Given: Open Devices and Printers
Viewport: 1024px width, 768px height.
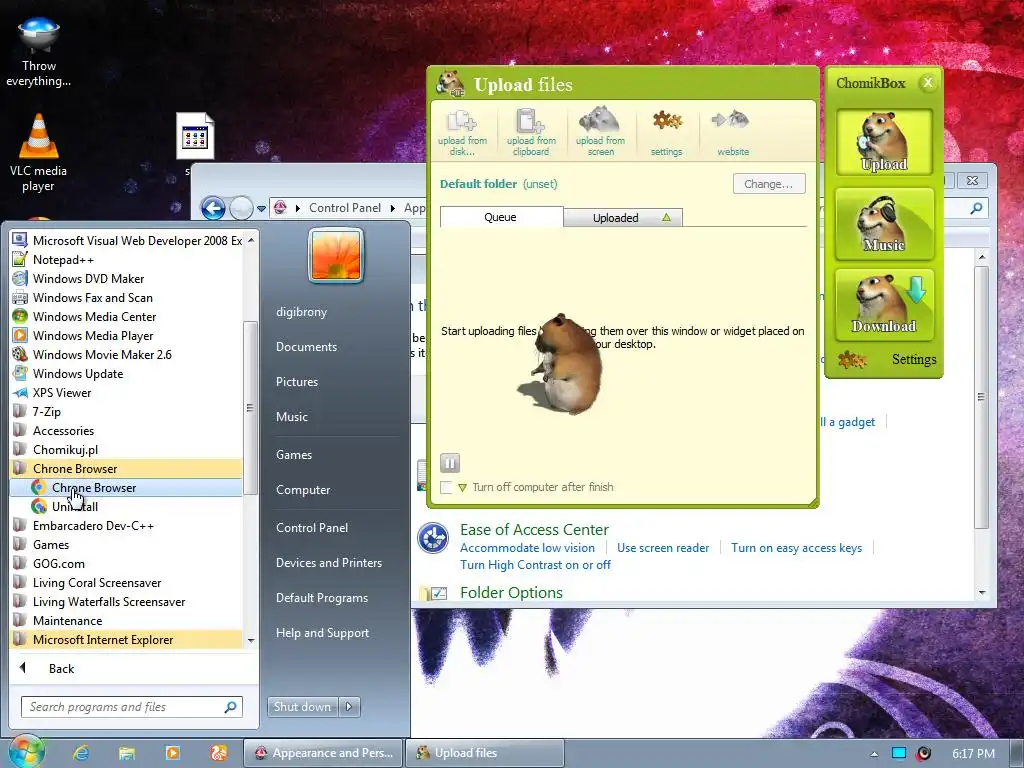Looking at the screenshot, I should click(328, 563).
